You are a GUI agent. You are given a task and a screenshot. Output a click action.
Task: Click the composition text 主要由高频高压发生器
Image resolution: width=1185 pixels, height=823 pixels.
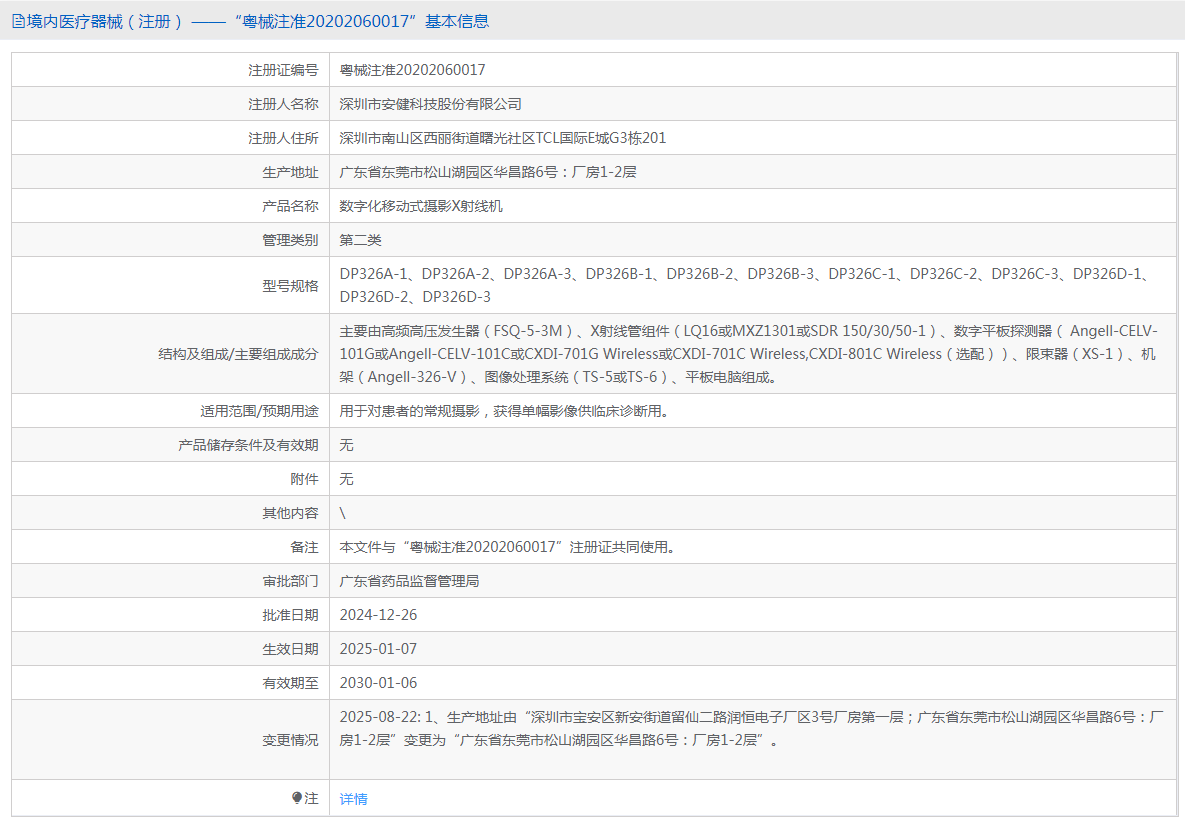point(748,354)
